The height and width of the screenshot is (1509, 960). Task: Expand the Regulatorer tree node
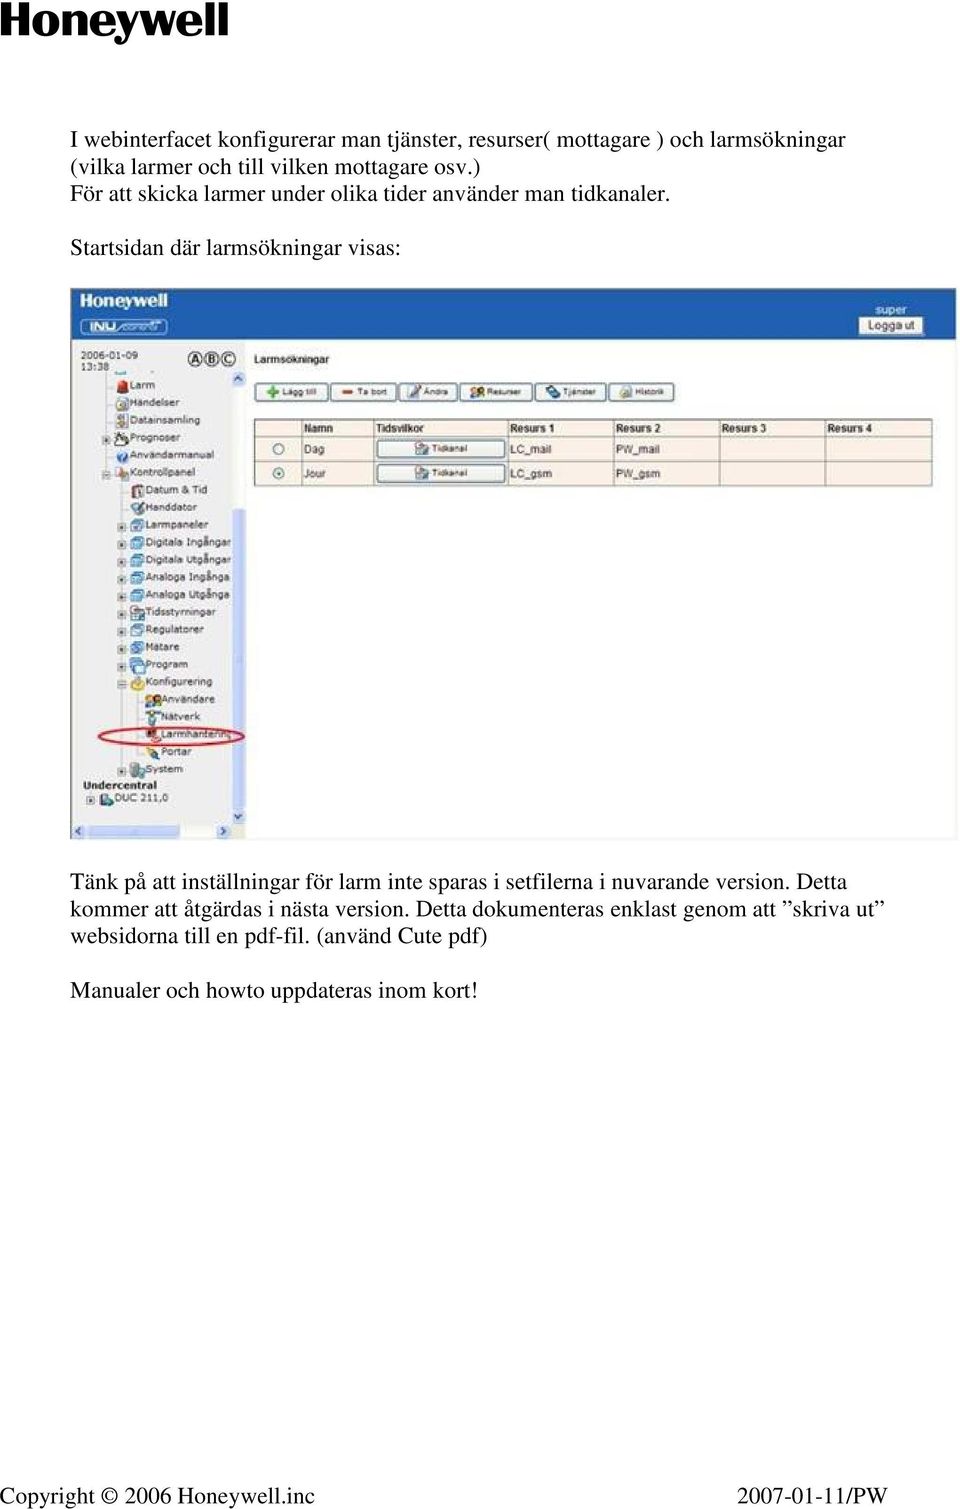[x=122, y=631]
